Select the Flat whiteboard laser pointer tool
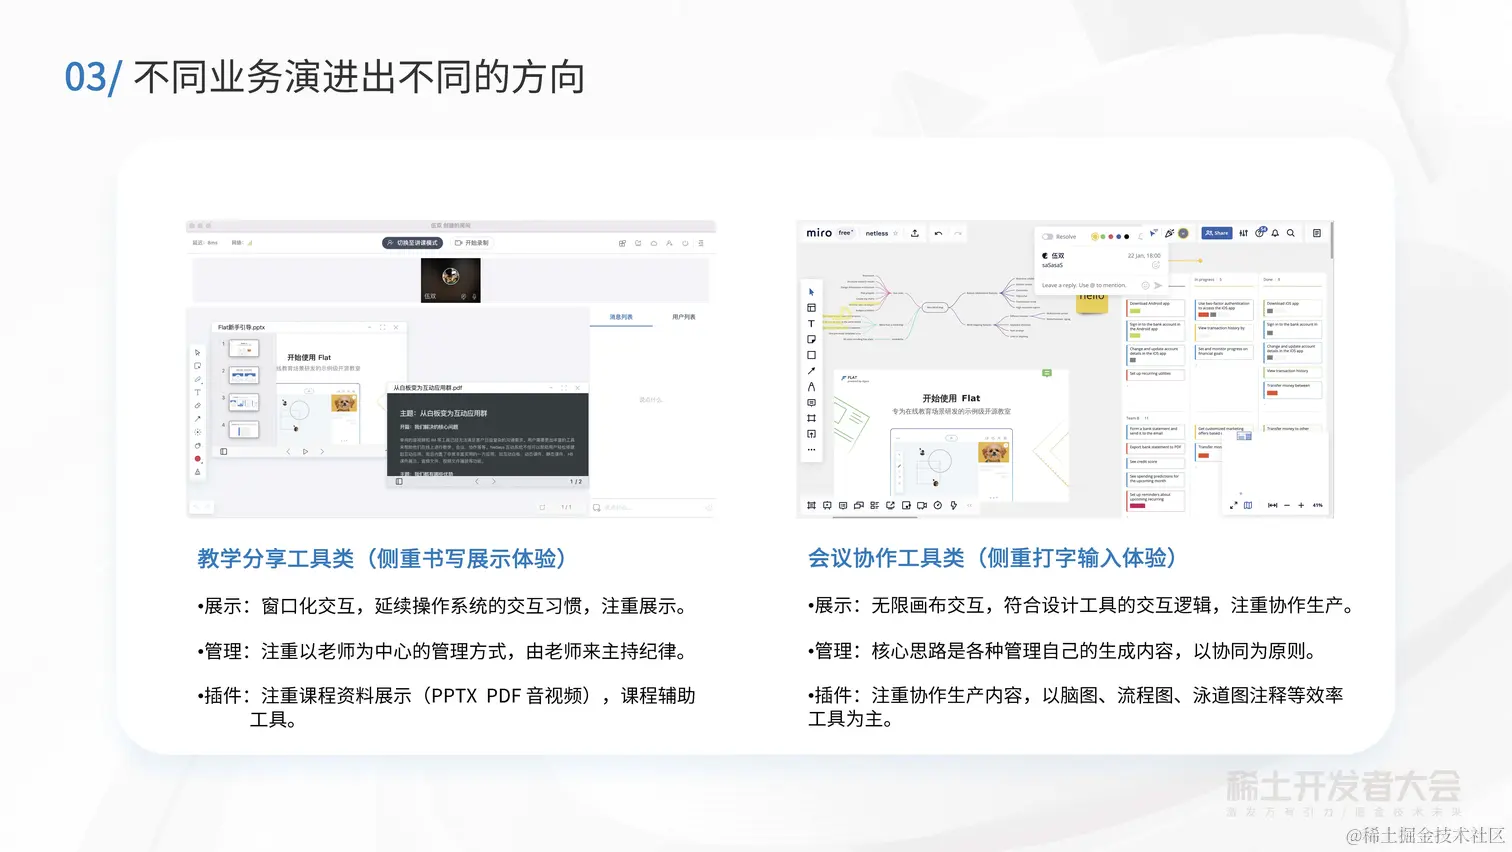The width and height of the screenshot is (1512, 852). (x=197, y=432)
